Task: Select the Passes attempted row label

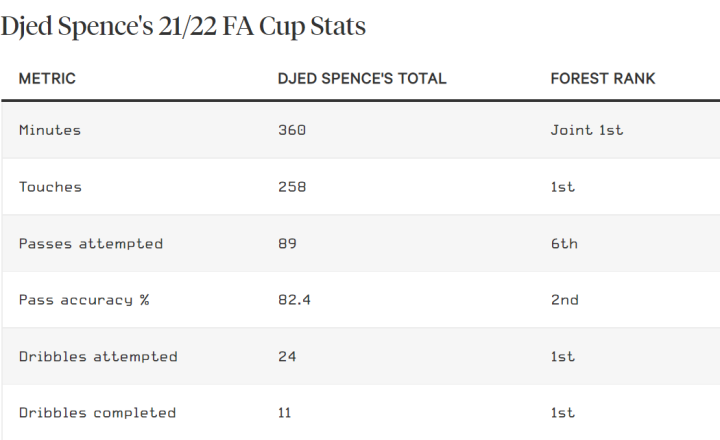Action: tap(91, 243)
